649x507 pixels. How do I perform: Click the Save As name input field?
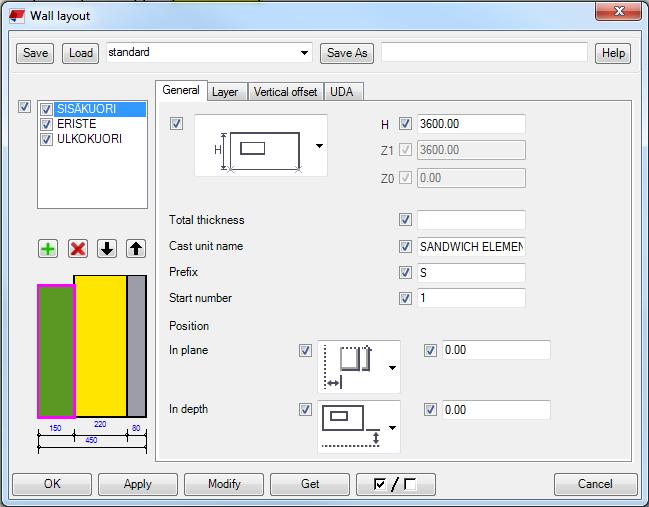484,53
